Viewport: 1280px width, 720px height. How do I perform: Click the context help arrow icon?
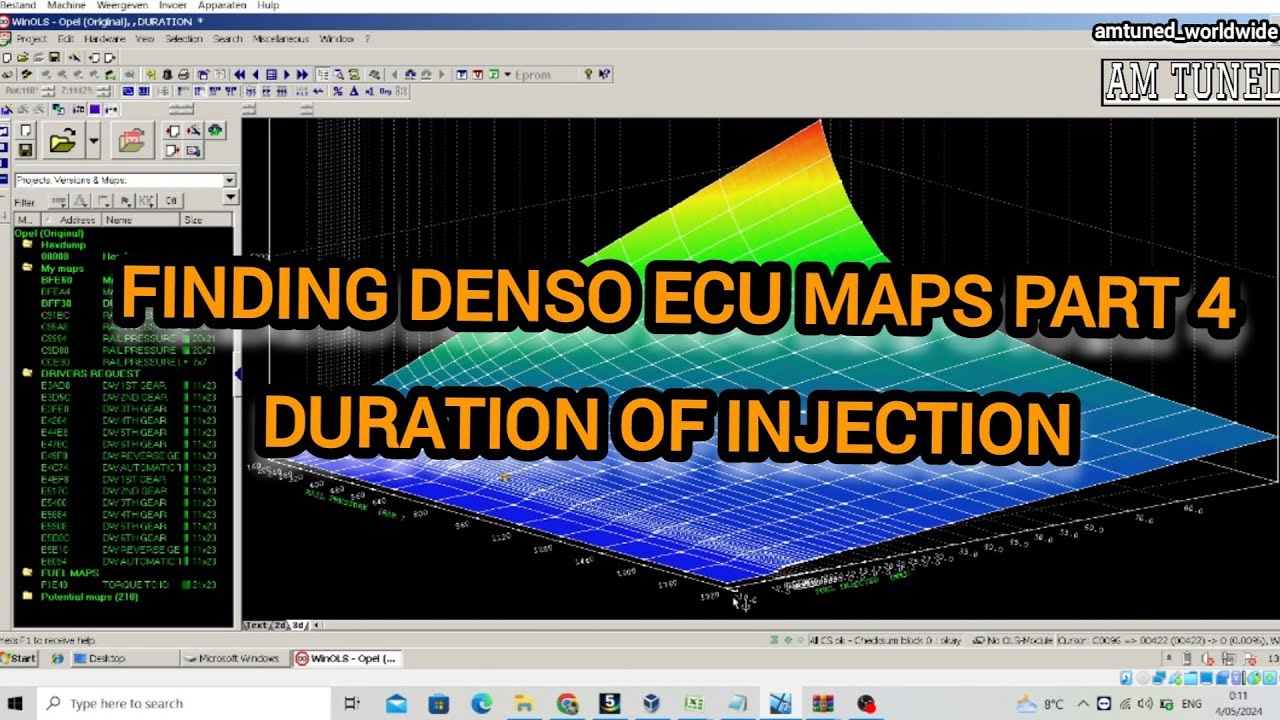tap(604, 75)
